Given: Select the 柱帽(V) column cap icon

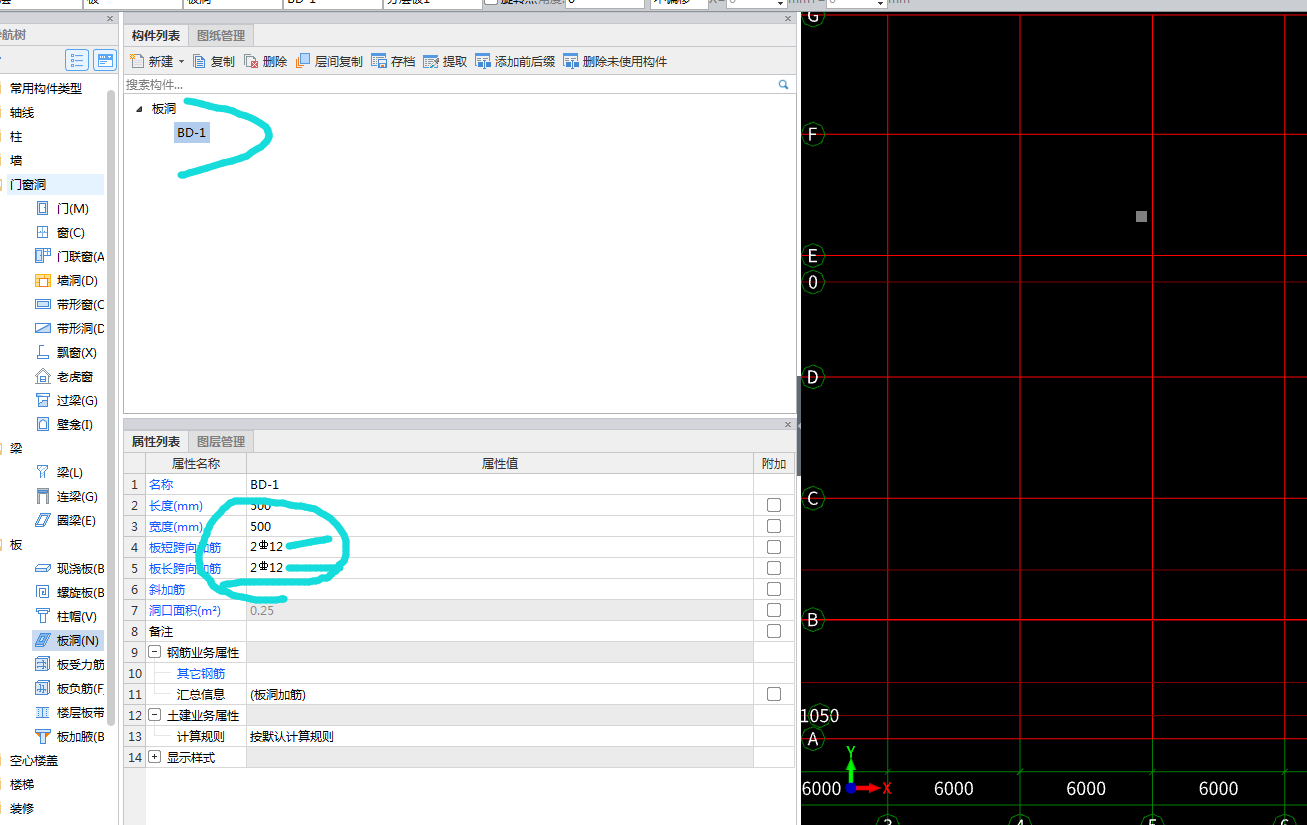Looking at the screenshot, I should [x=42, y=616].
